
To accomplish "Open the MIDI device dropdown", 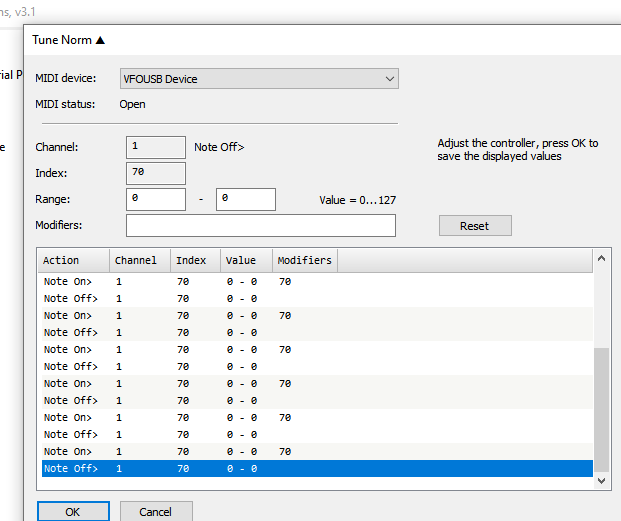I will pos(258,78).
